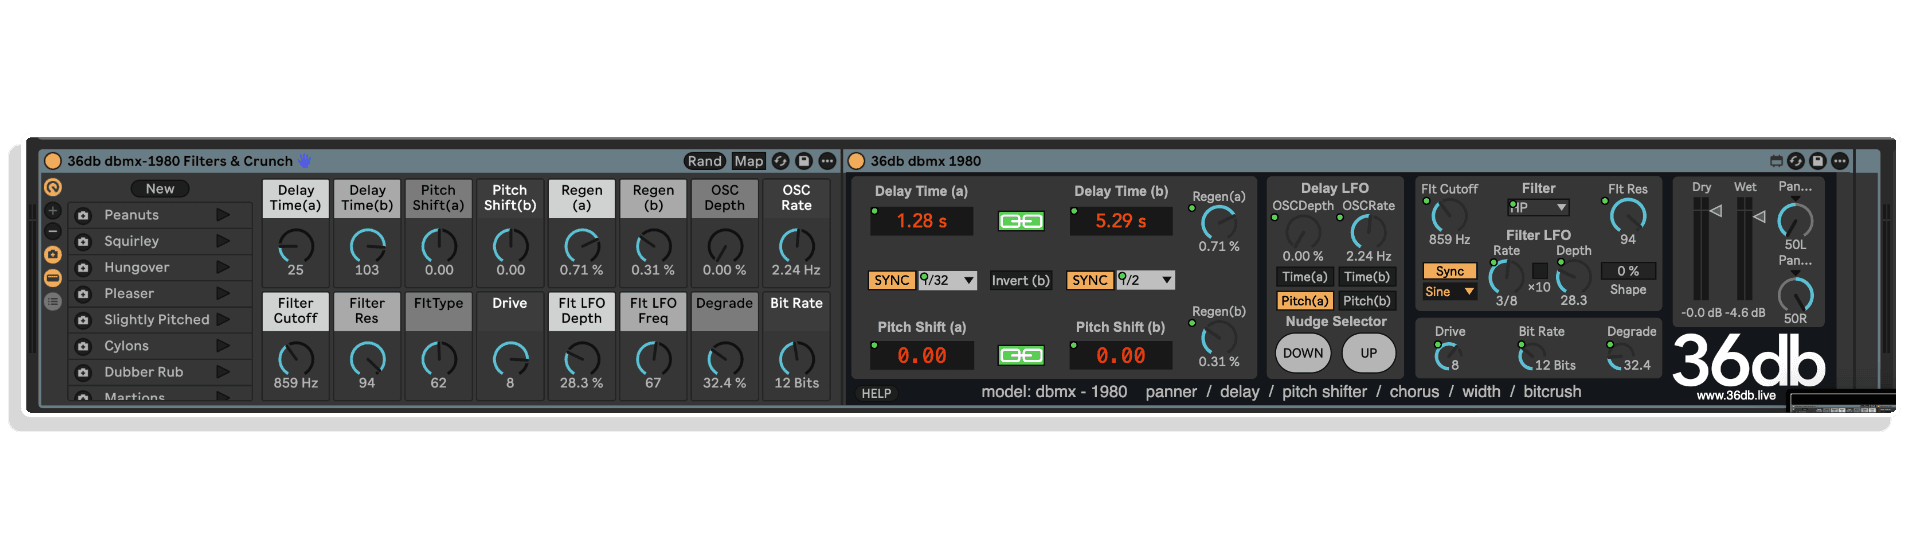Click dbmx device hot-swap icon
The width and height of the screenshot is (1920, 551).
[x=1796, y=161]
